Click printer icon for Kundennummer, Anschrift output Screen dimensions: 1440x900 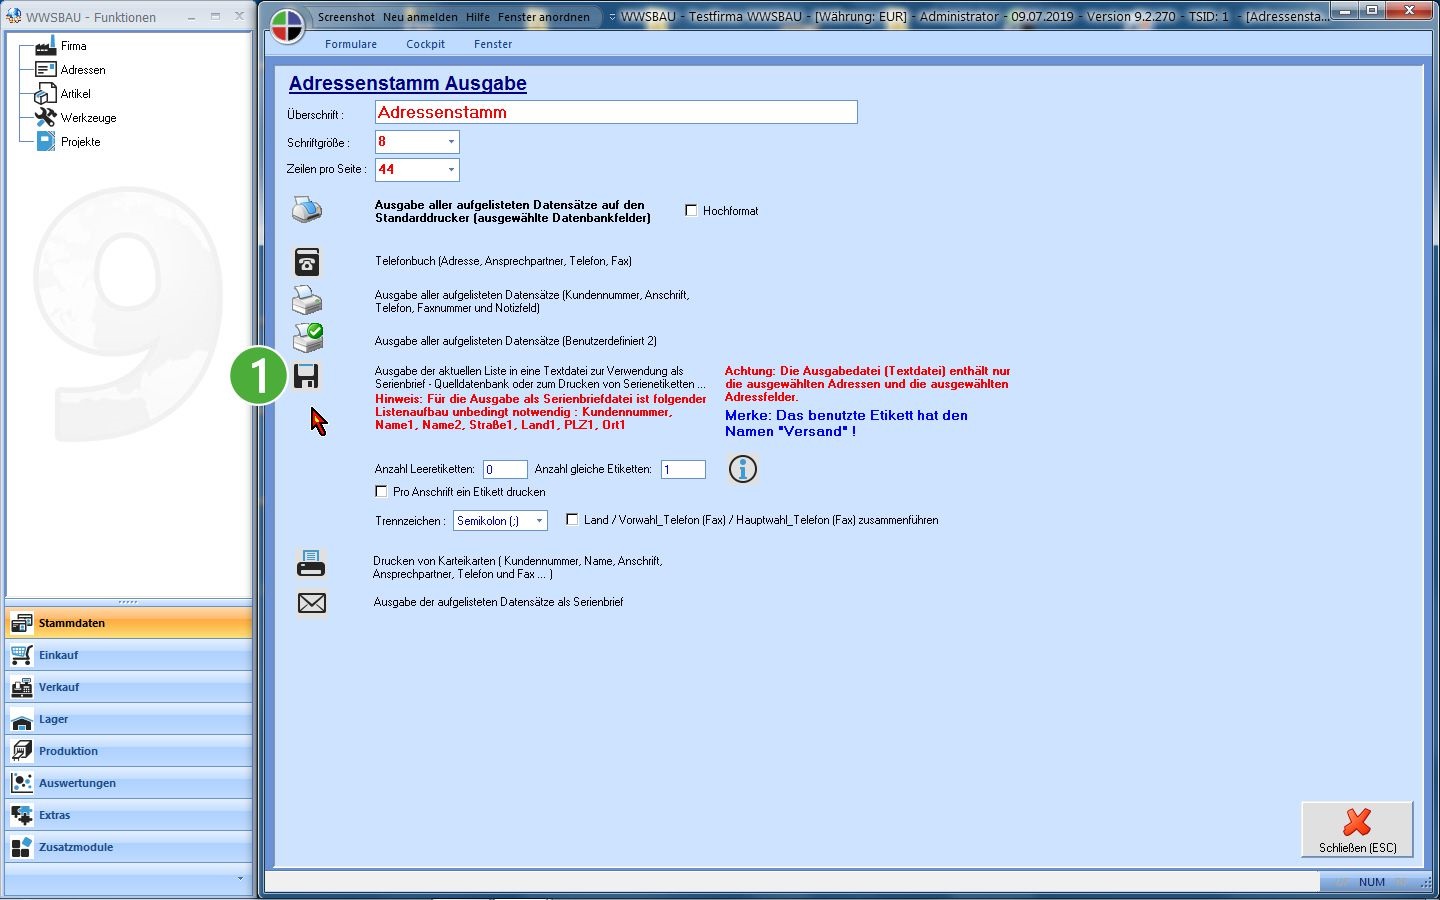click(307, 300)
